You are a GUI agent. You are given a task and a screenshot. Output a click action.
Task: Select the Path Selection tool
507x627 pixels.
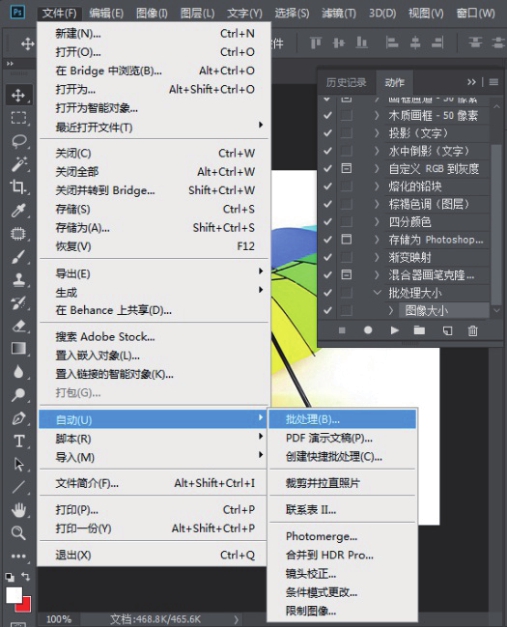coord(18,464)
